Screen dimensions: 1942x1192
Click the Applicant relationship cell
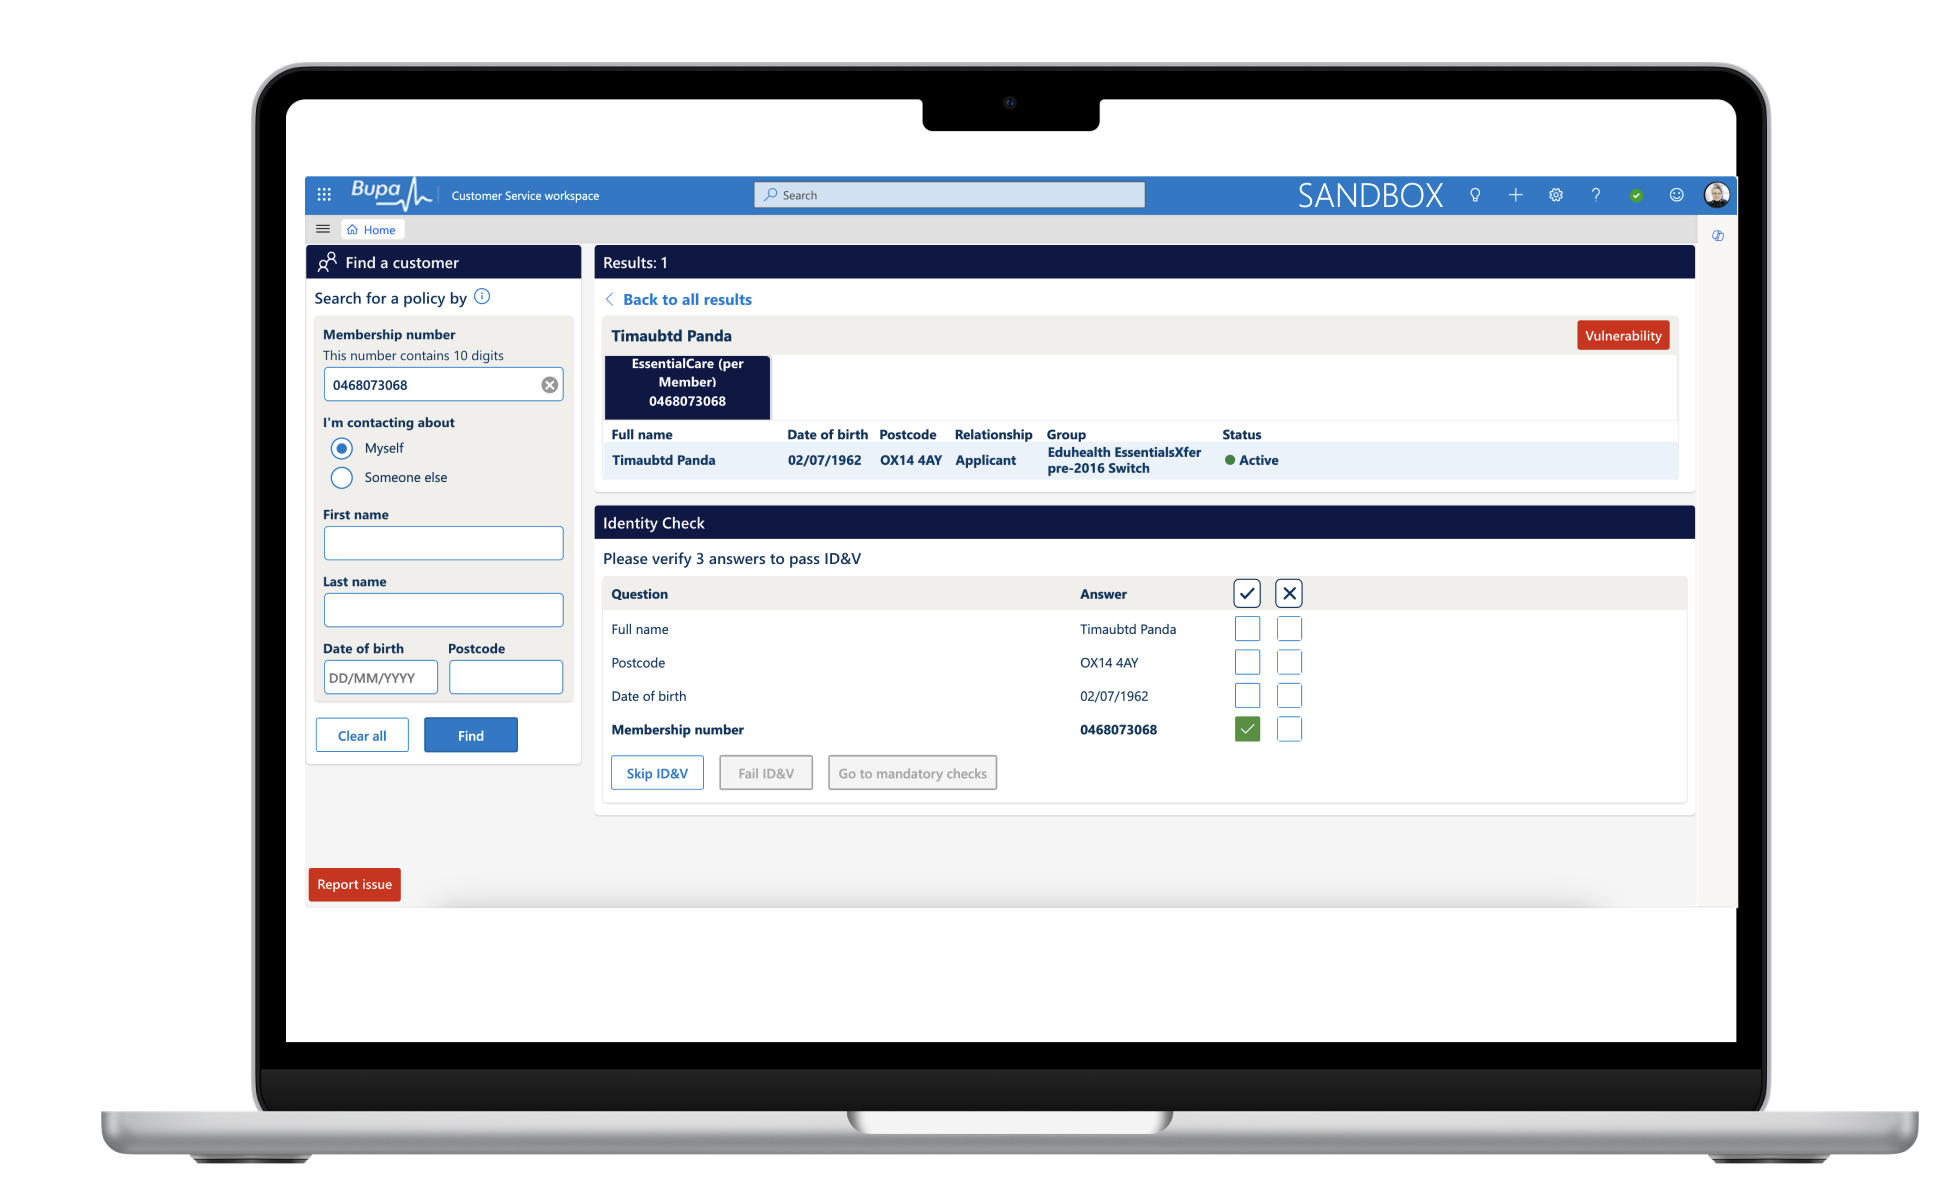pos(985,460)
